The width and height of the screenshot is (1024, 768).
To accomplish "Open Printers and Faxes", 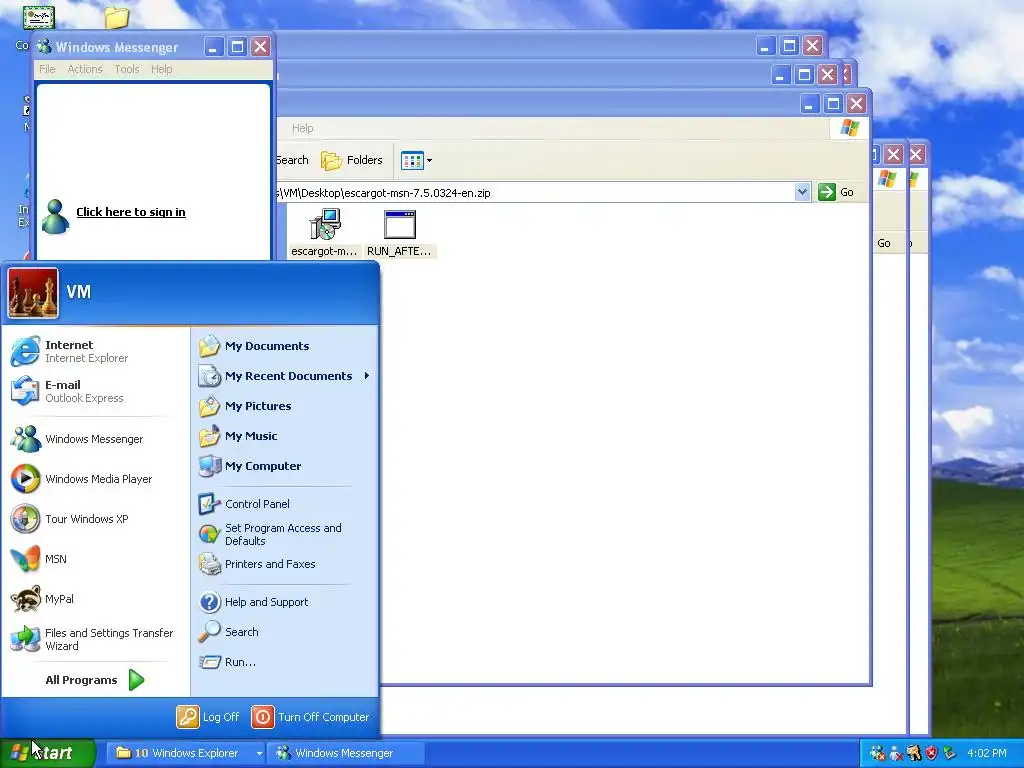I will pos(285,564).
